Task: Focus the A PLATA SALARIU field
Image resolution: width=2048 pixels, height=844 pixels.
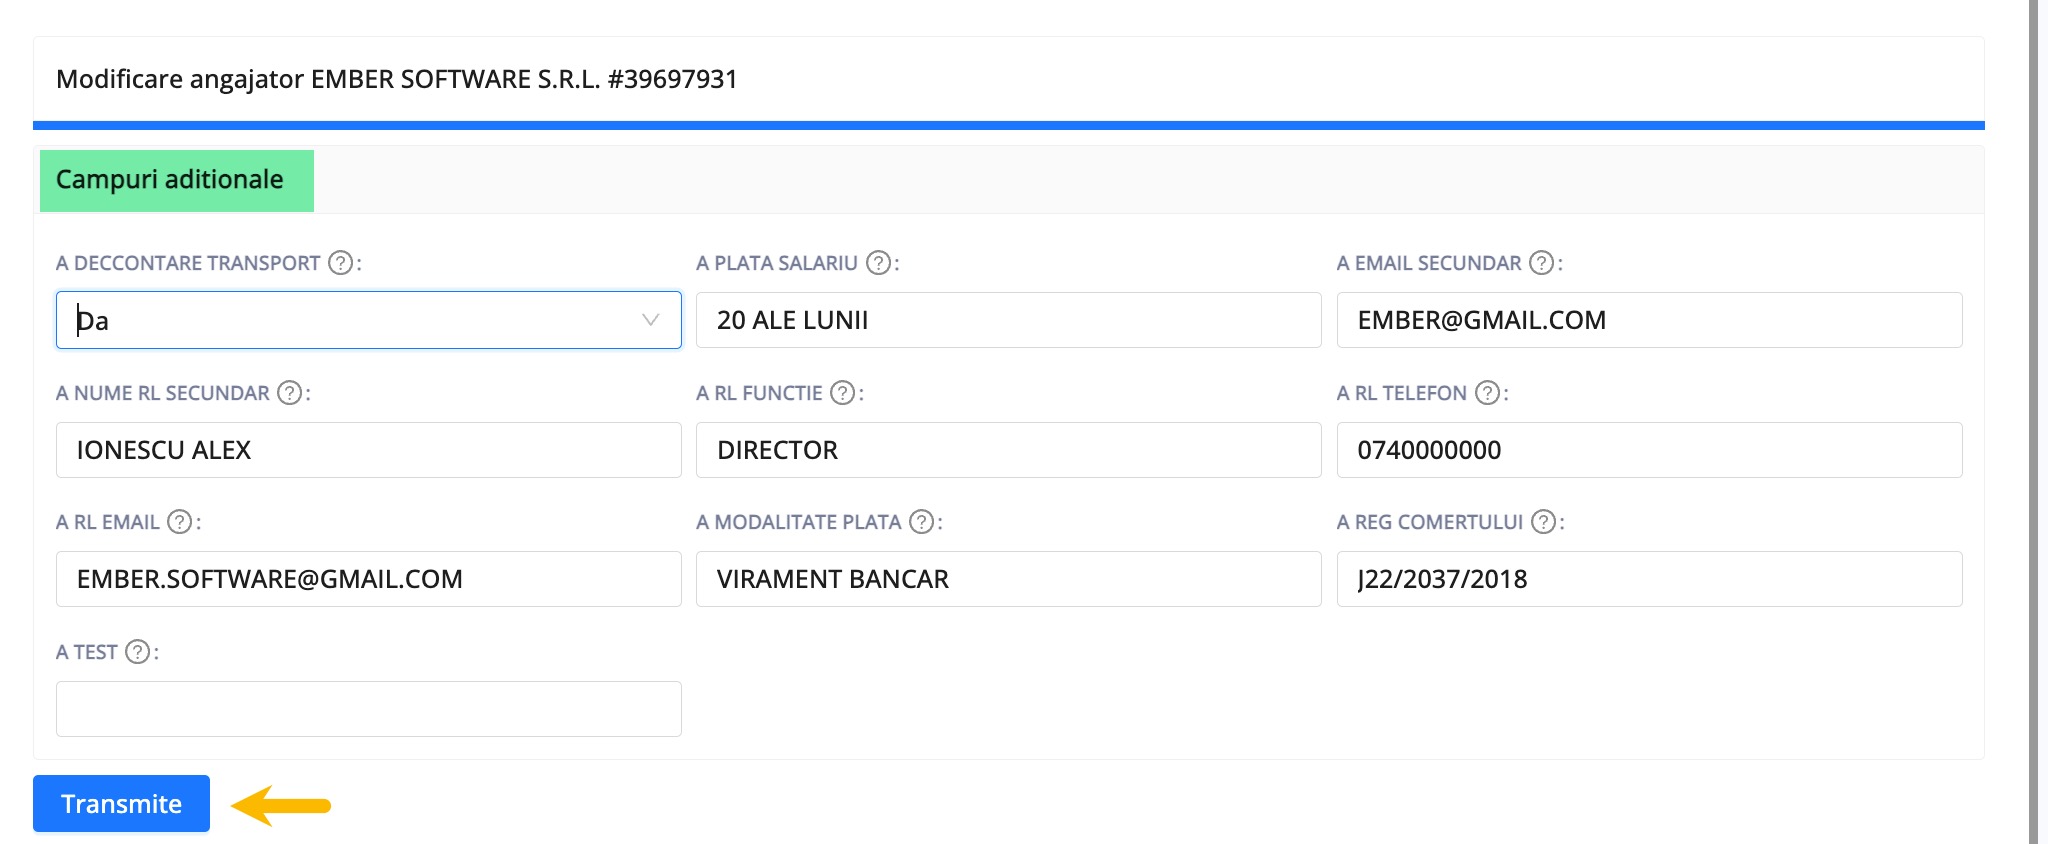Action: 1009,320
